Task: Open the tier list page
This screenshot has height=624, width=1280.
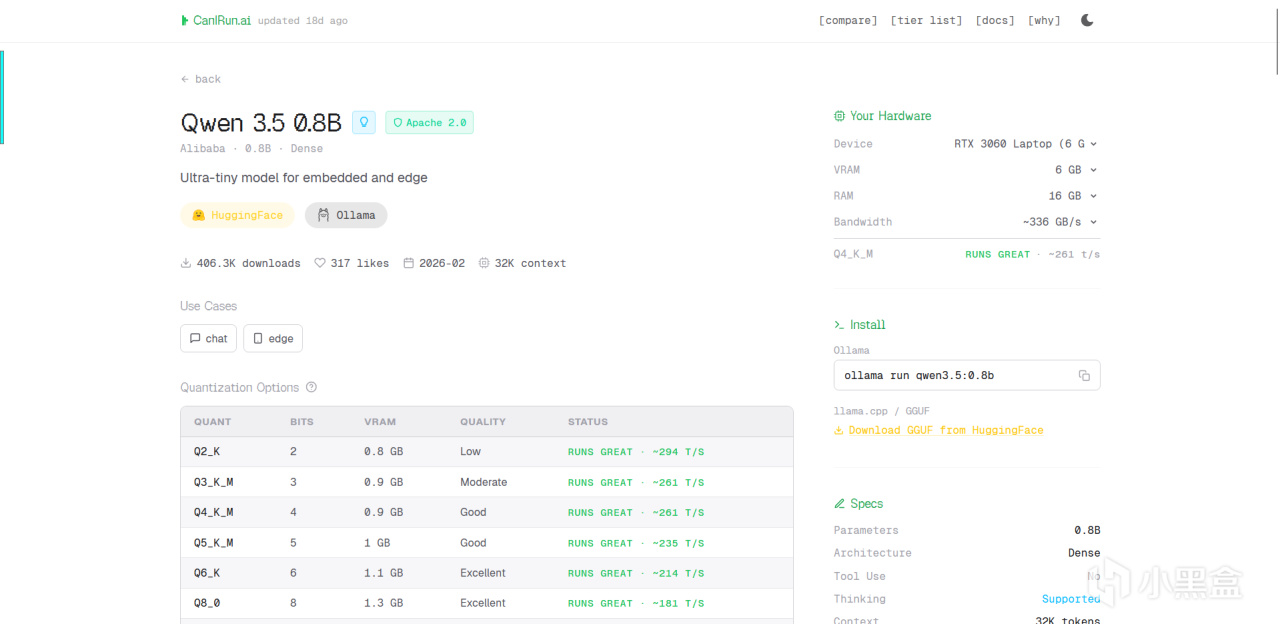Action: (x=926, y=20)
